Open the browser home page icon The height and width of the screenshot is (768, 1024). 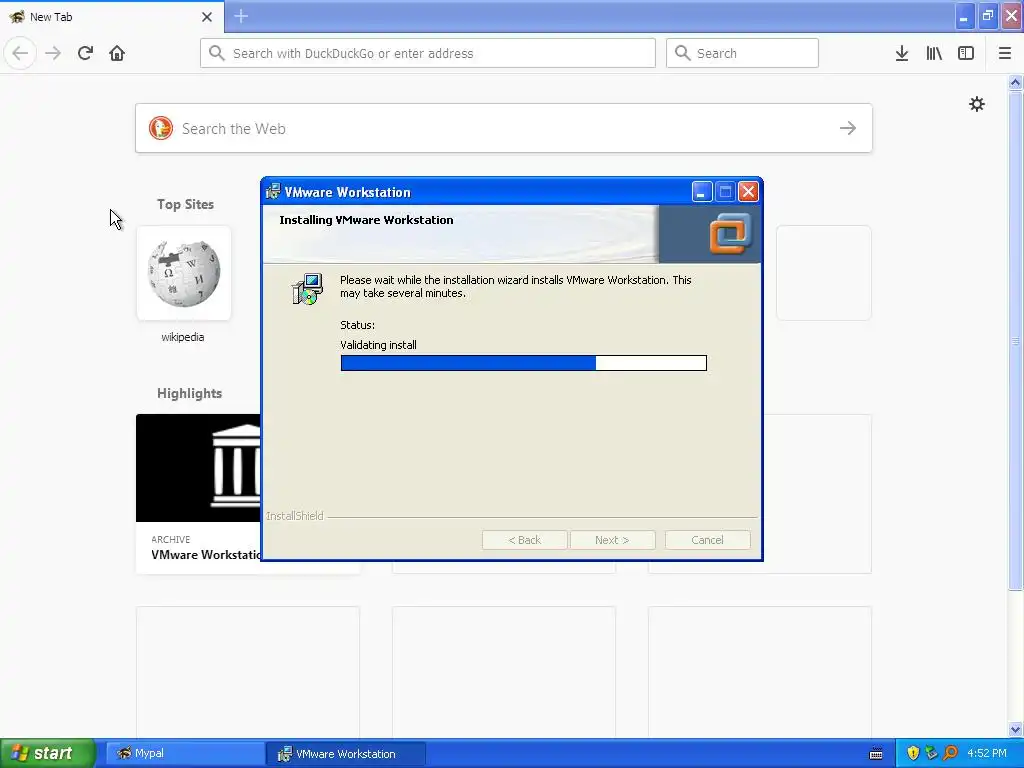pos(117,53)
